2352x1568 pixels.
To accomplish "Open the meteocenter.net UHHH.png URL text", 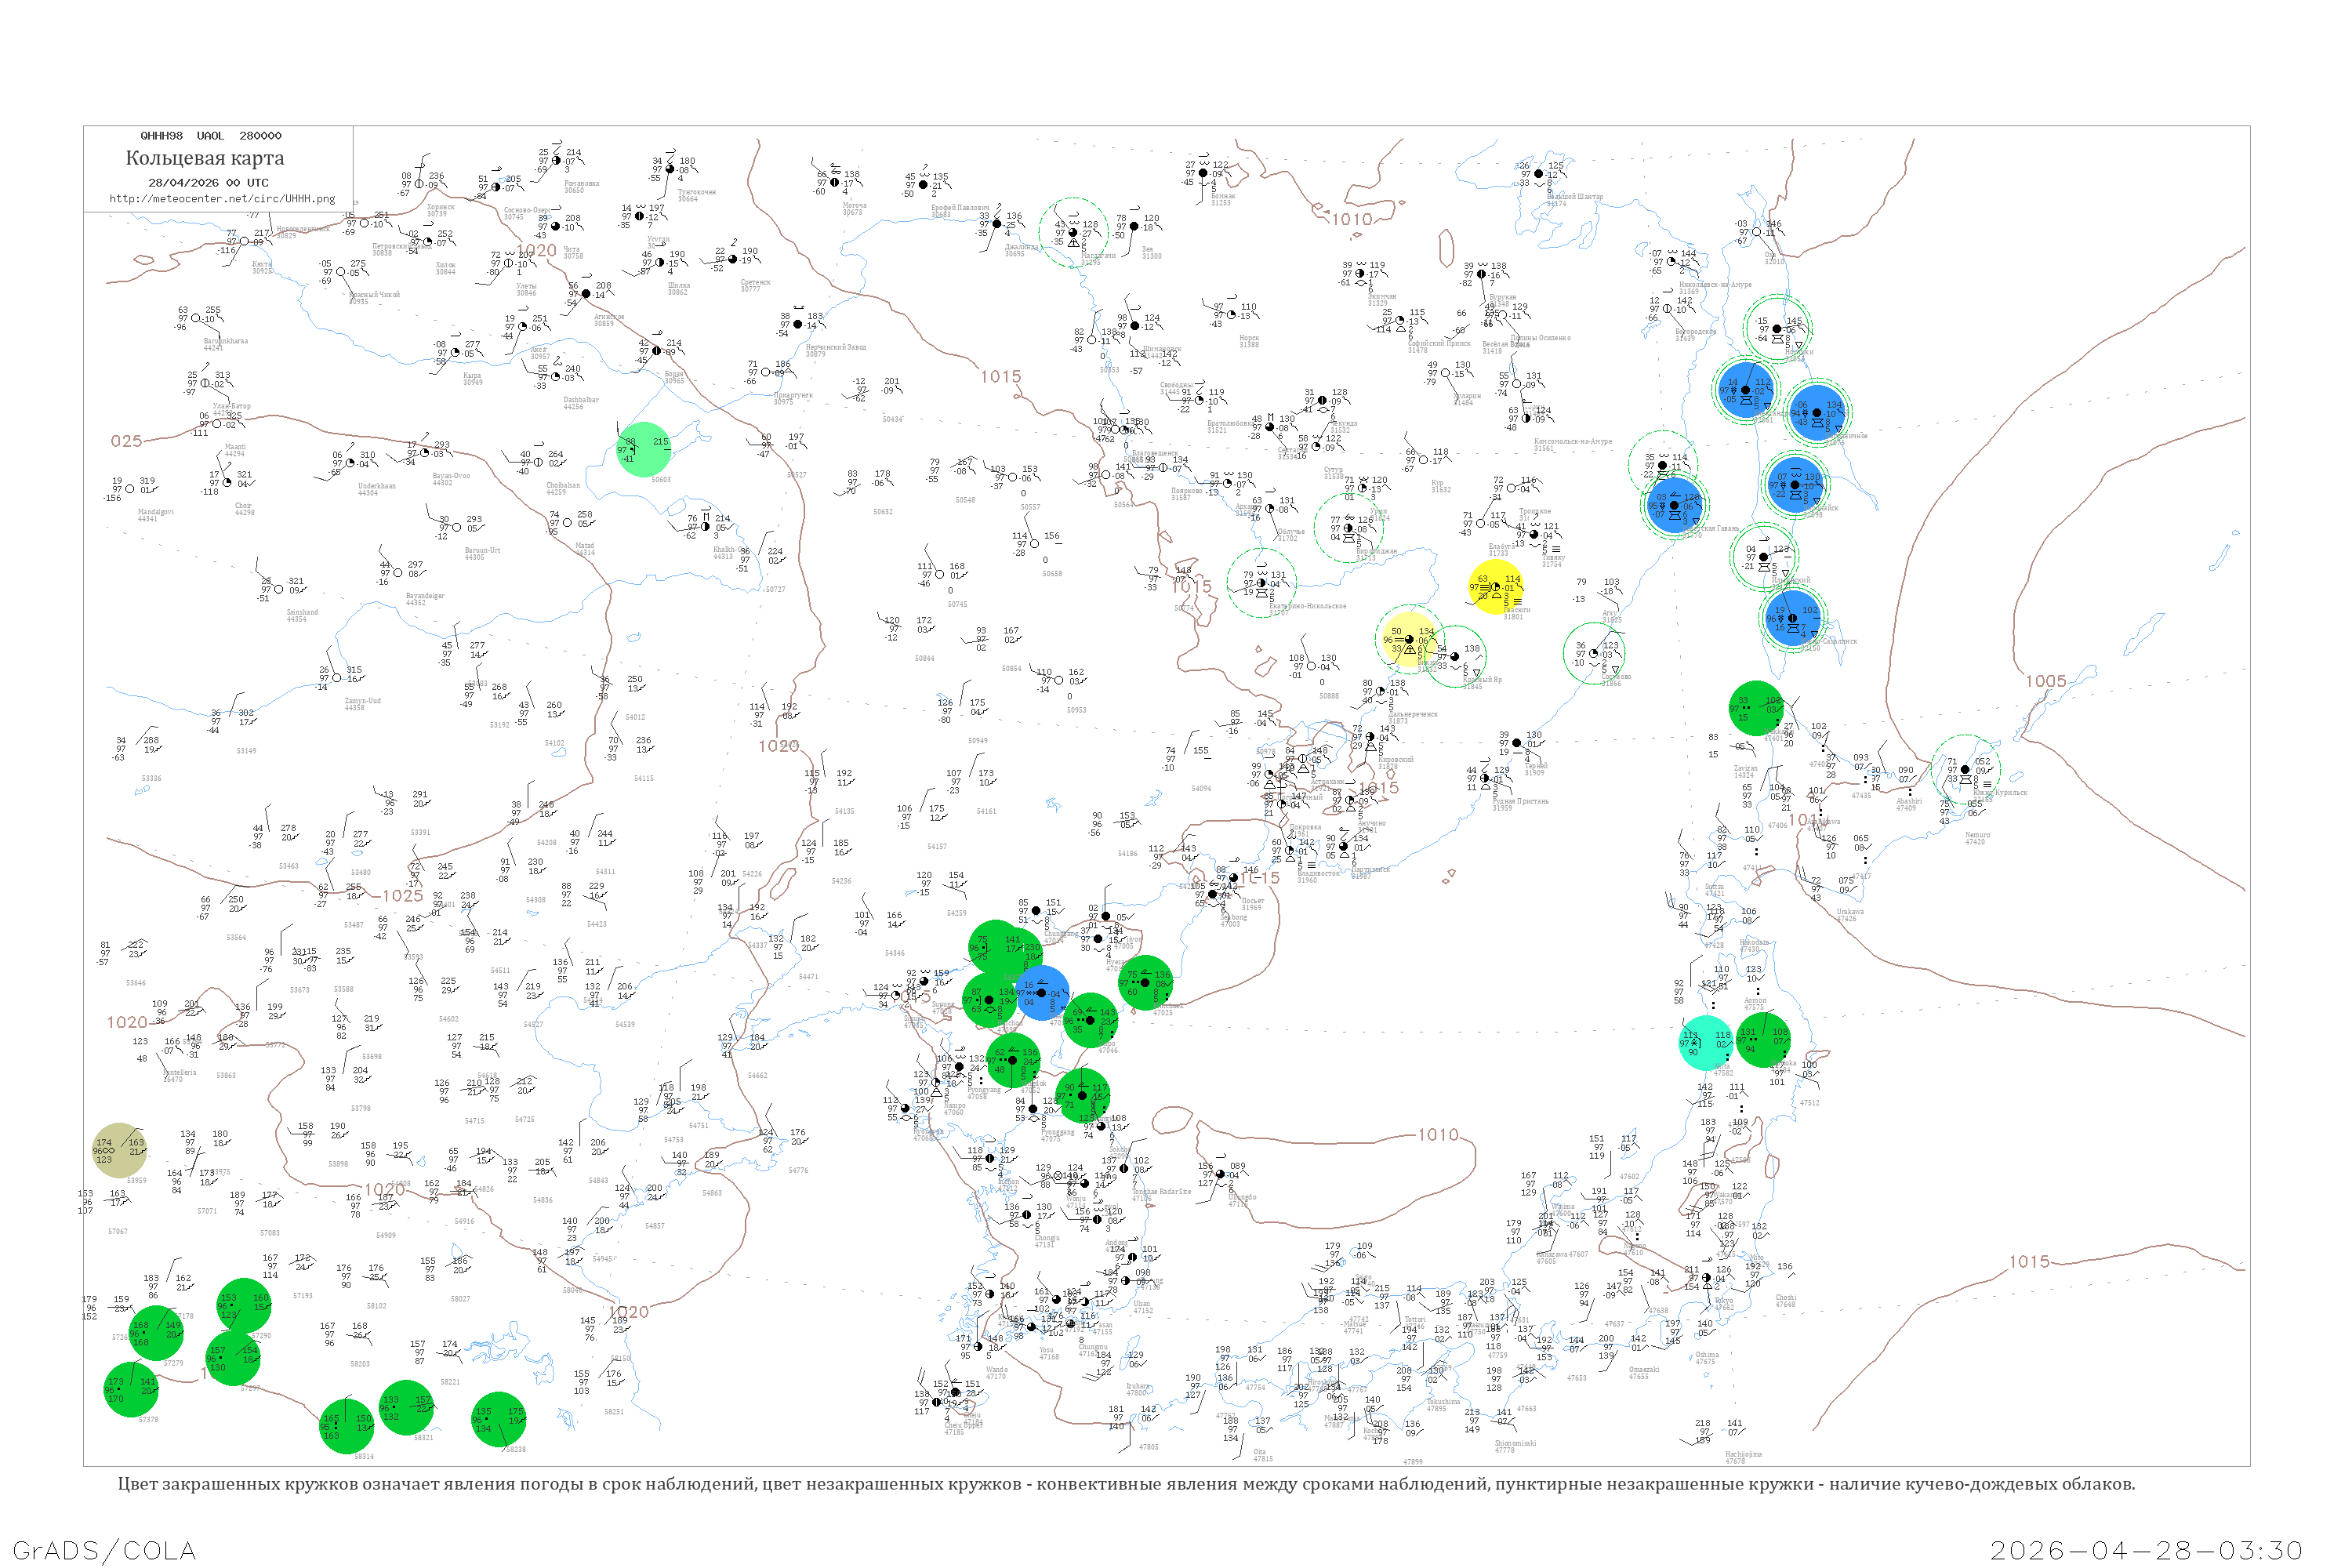I will click(222, 198).
